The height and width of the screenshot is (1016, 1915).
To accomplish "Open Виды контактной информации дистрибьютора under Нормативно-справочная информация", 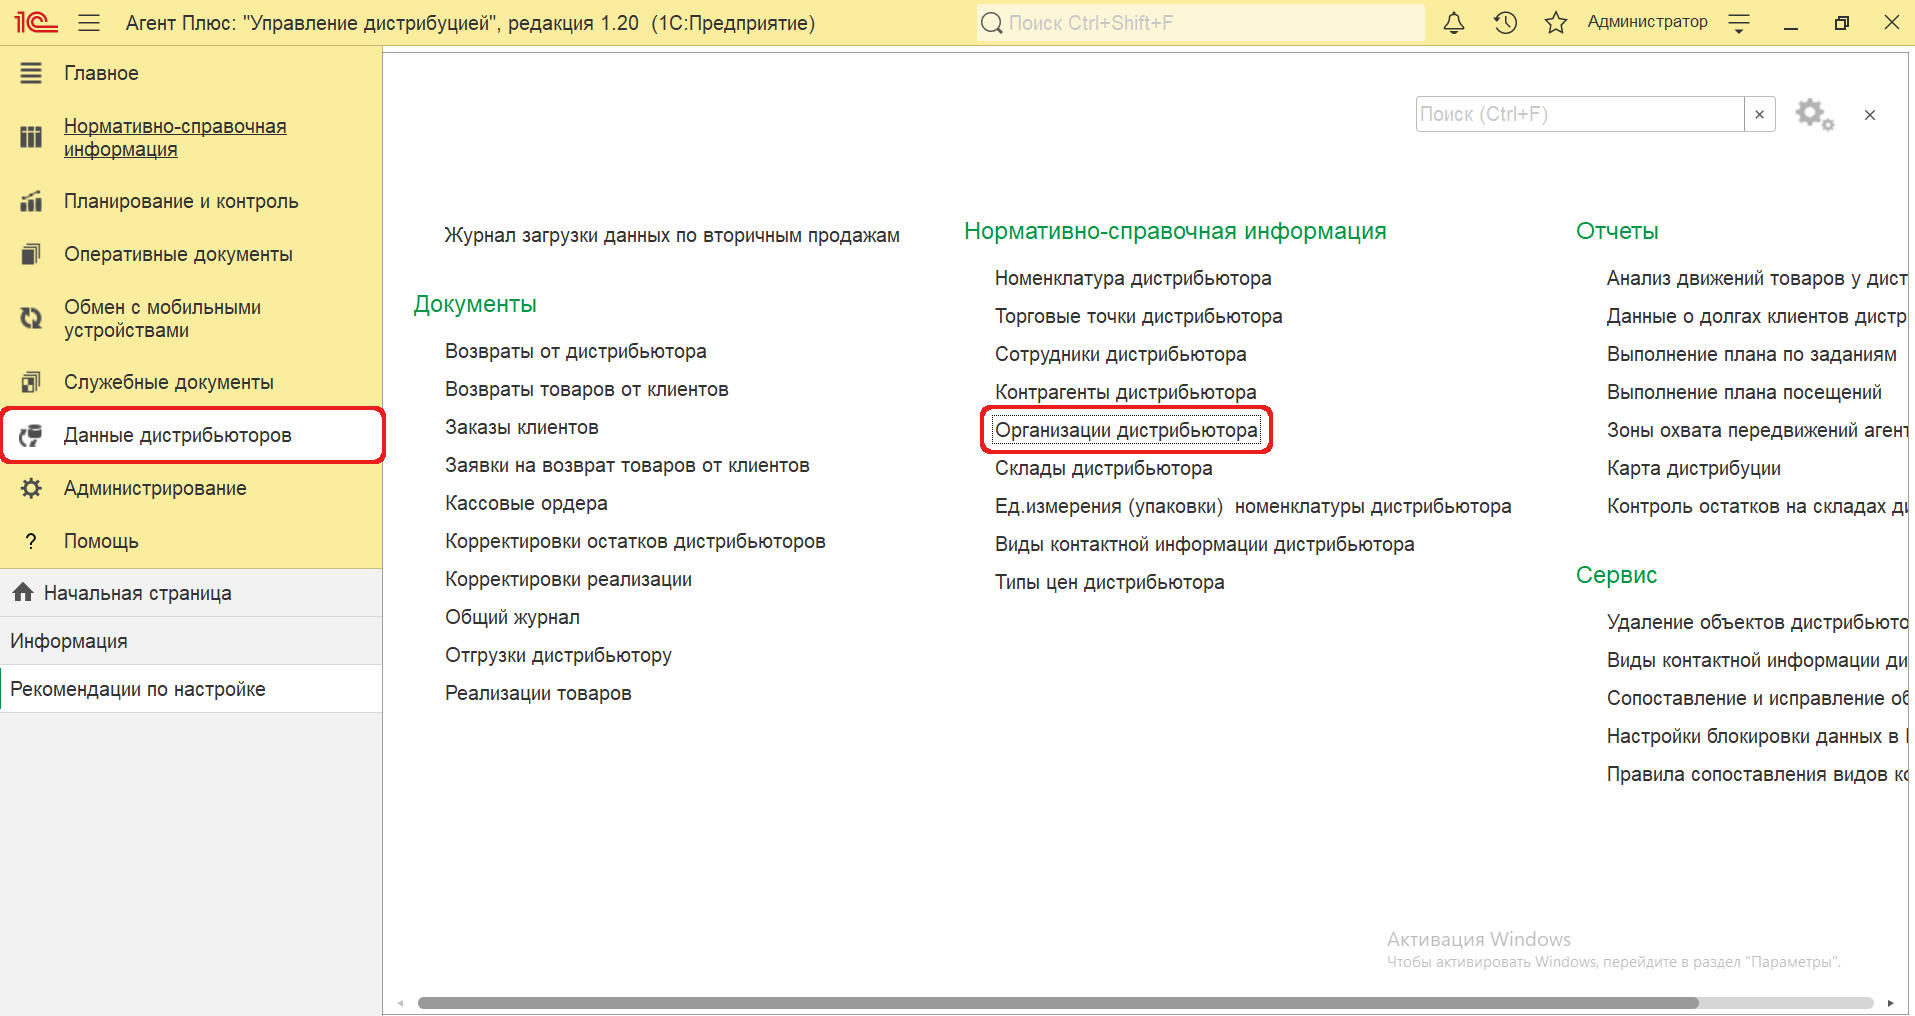I will click(x=1204, y=544).
